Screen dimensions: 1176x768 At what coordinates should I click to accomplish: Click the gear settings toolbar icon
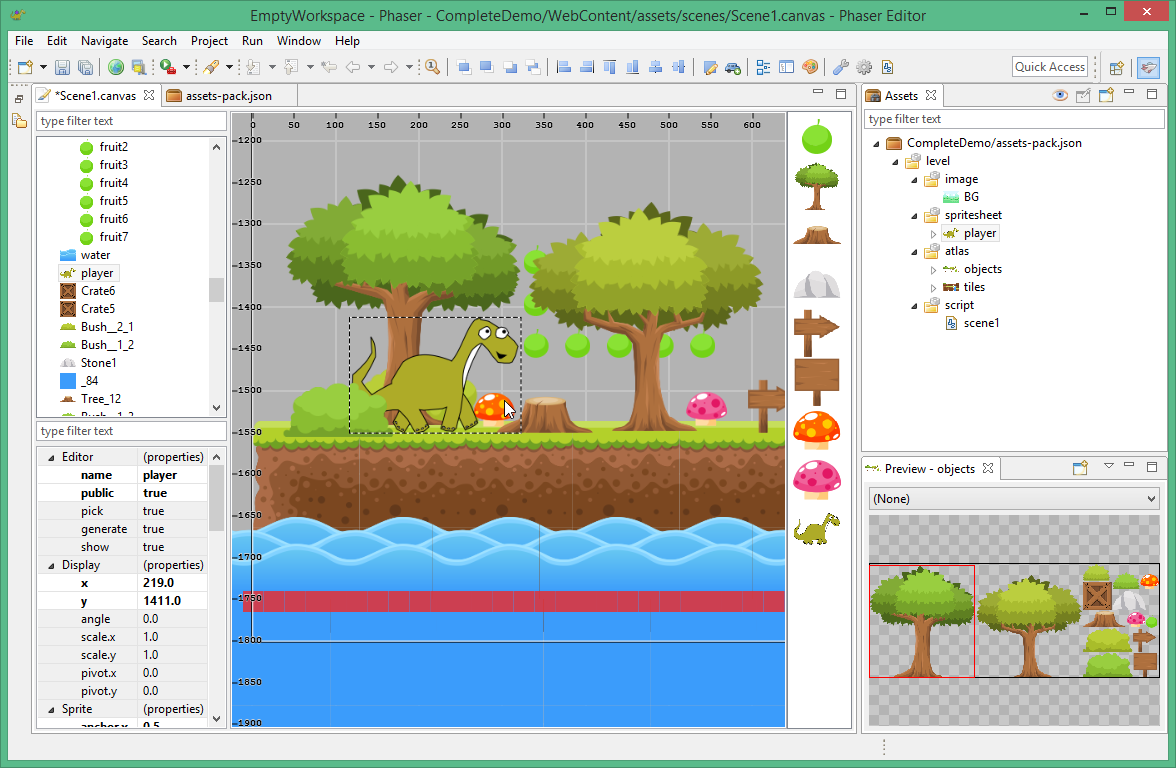tap(864, 68)
